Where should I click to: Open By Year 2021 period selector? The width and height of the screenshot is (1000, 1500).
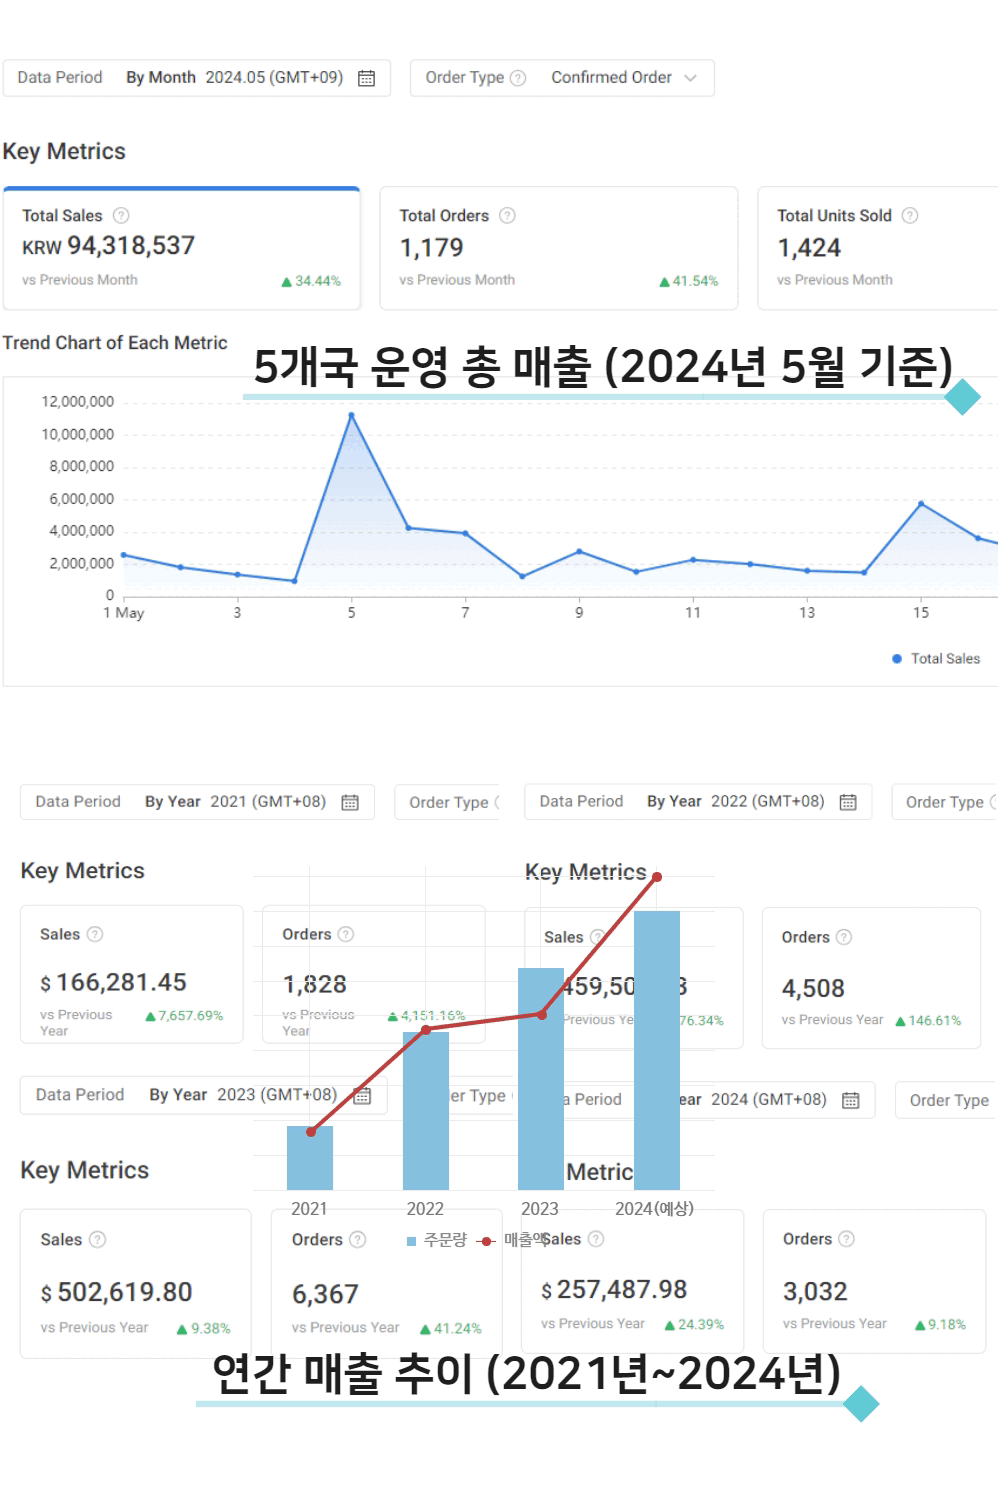click(235, 802)
